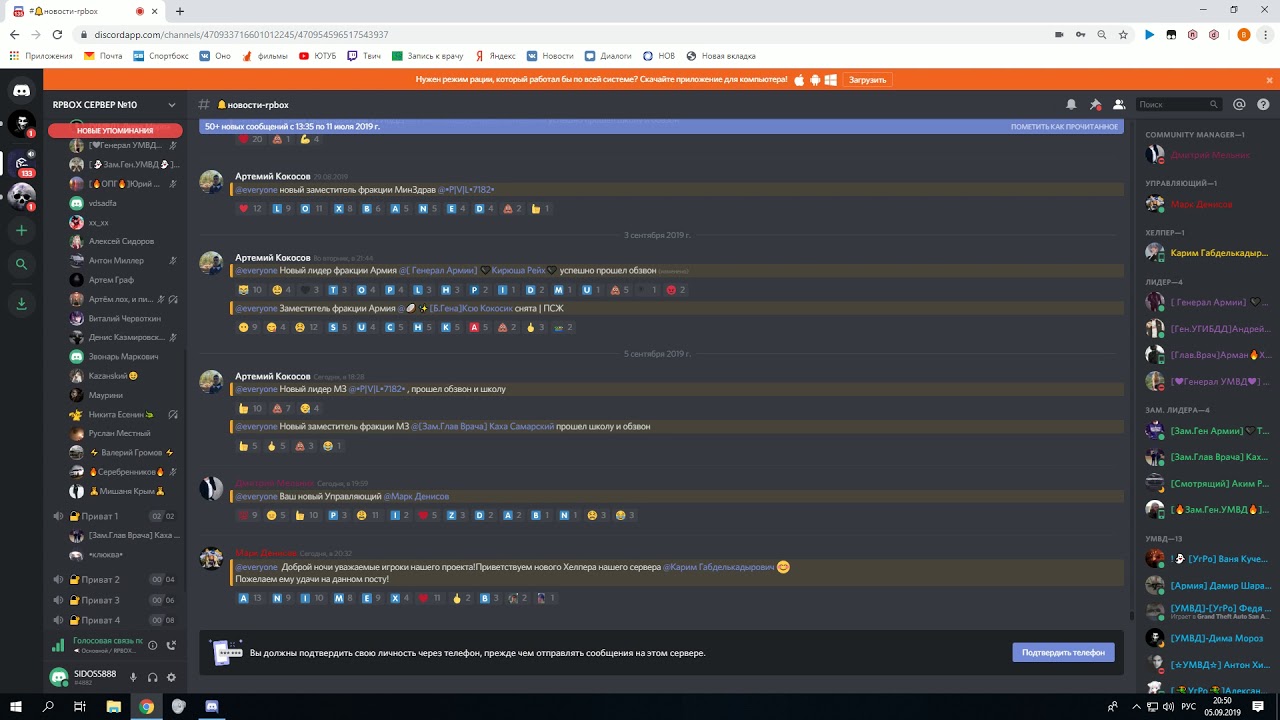Open the skull server icon
This screenshot has height=720, width=1280.
21,195
